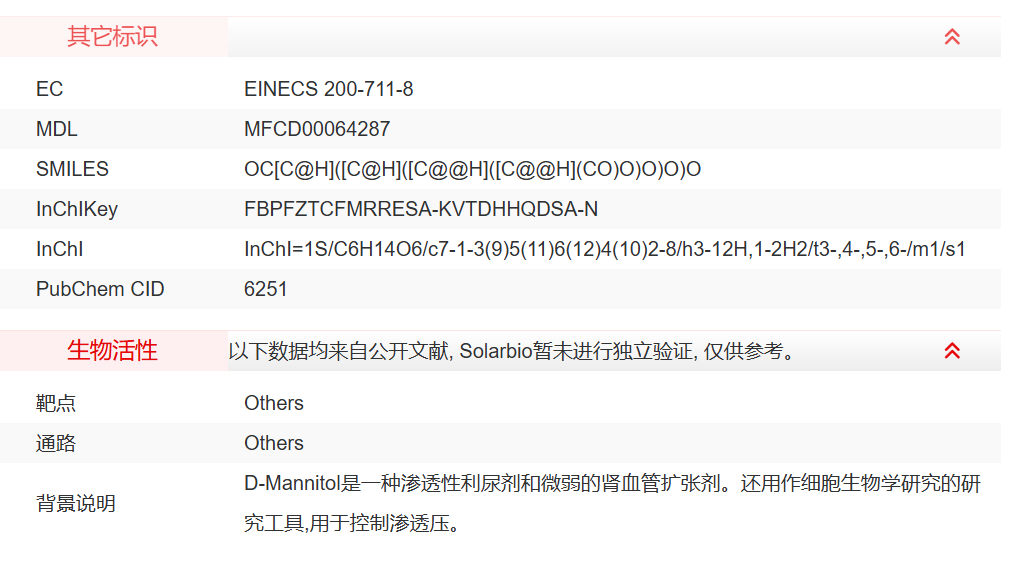Screen dimensions: 1023x569
Task: Collapse the 生物活性 section chevron
Action: coord(952,351)
